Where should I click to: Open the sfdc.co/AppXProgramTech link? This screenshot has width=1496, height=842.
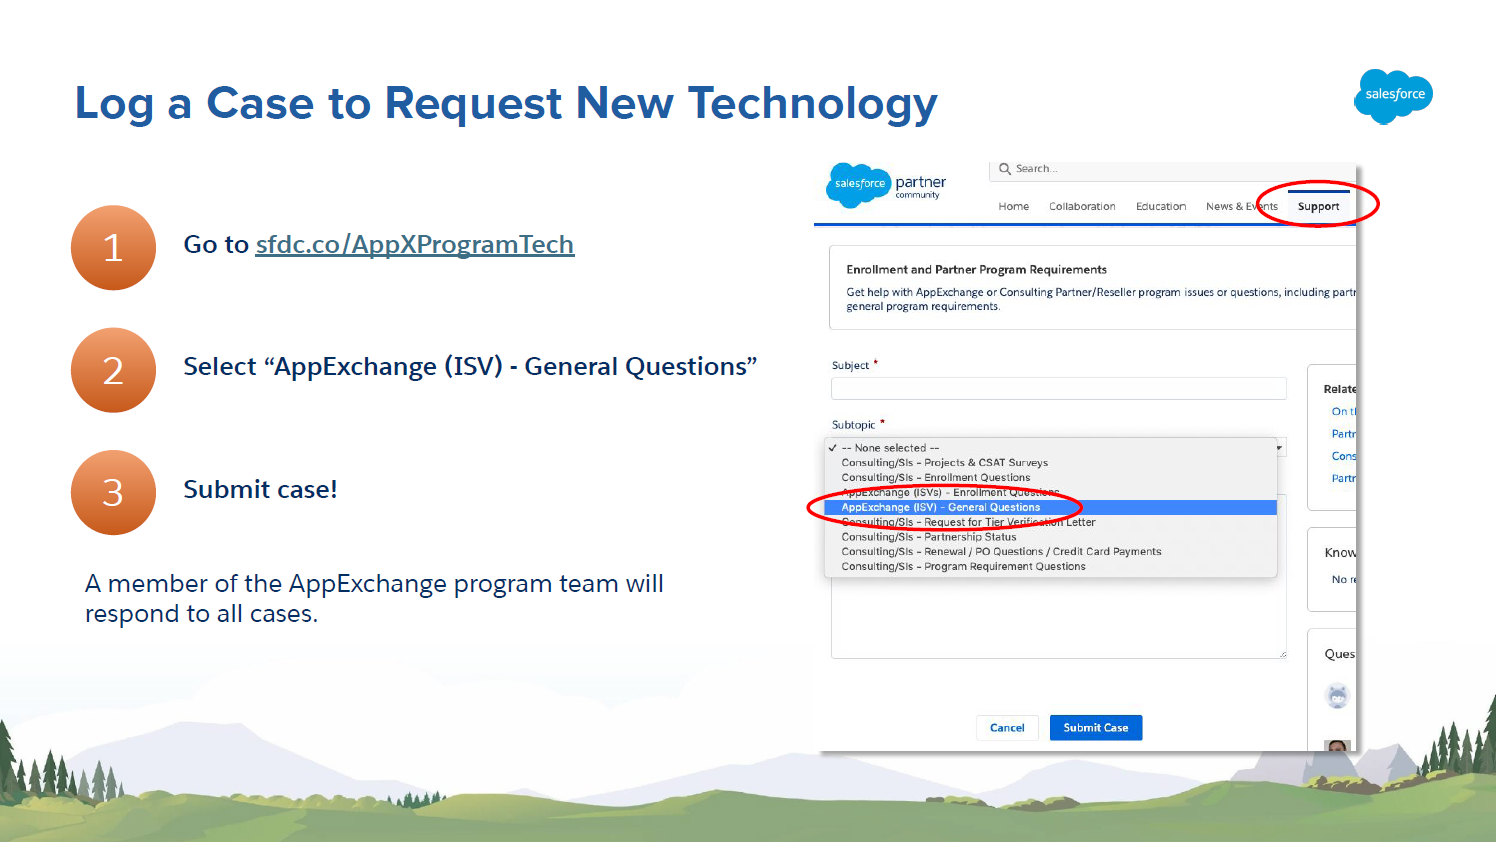(x=414, y=245)
